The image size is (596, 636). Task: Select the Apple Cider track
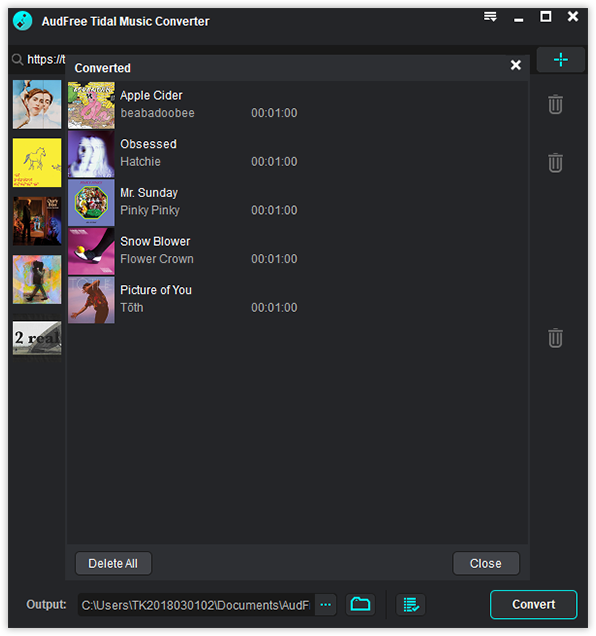297,105
